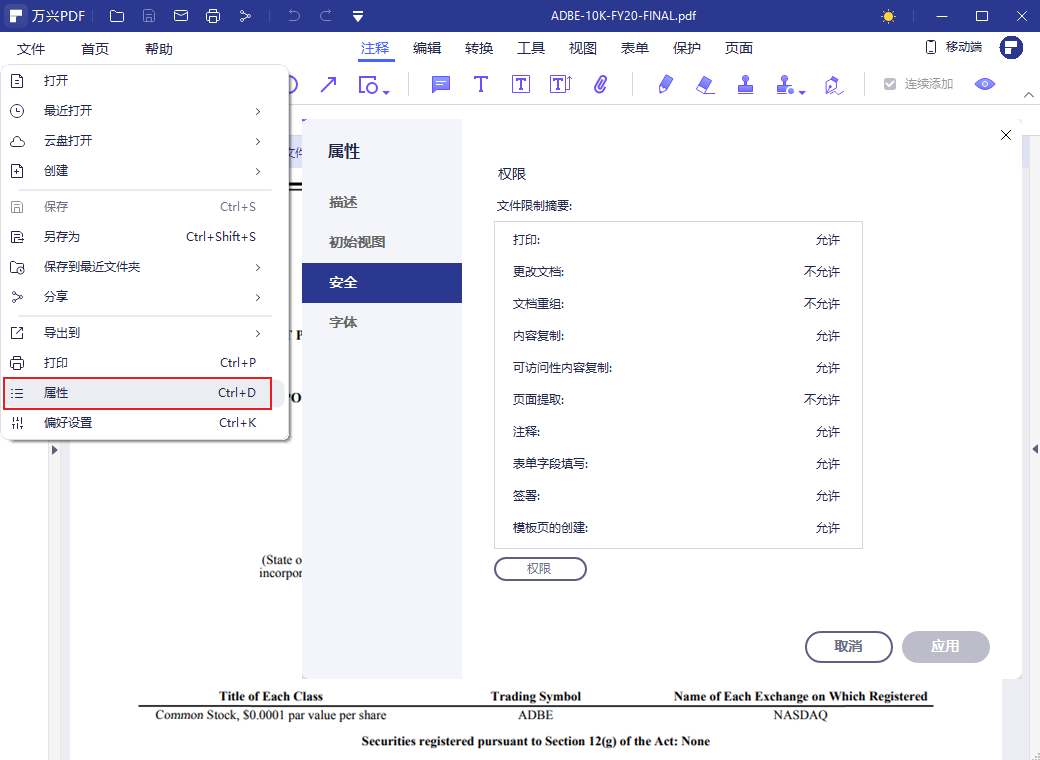Click the Email icon in title bar

click(x=181, y=15)
